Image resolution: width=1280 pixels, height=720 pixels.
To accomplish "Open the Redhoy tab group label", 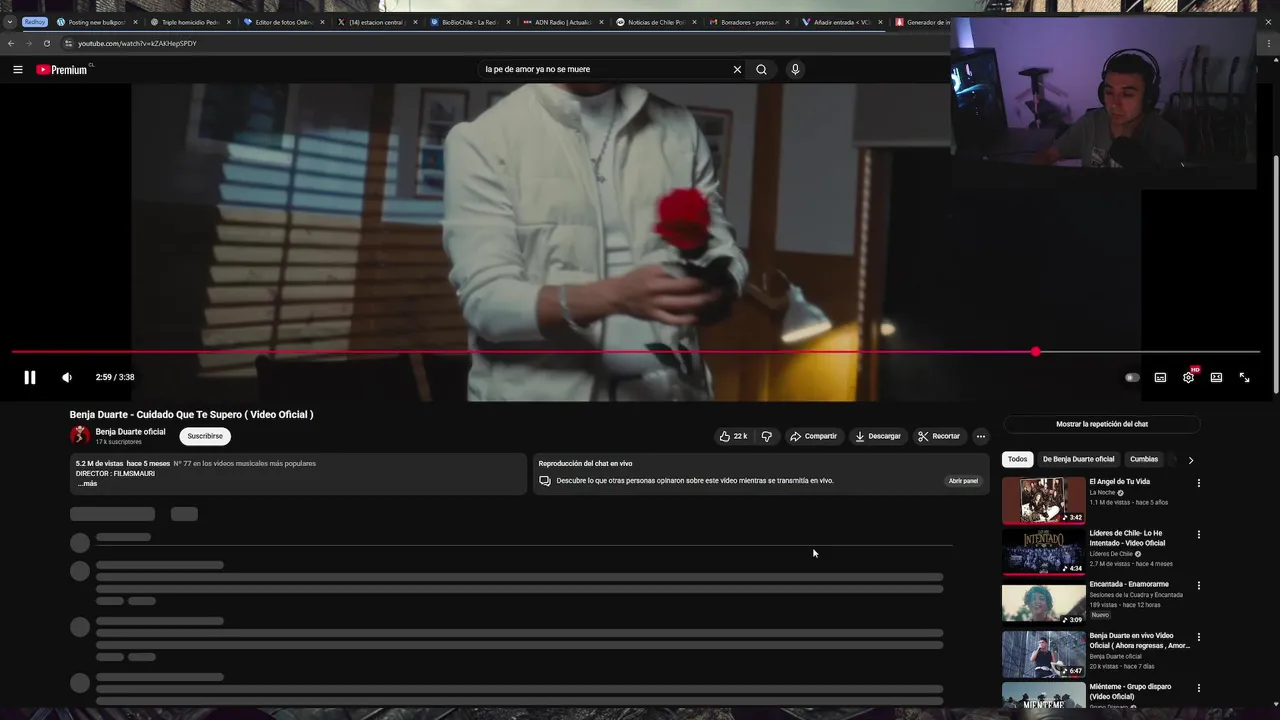I will pyautogui.click(x=35, y=22).
